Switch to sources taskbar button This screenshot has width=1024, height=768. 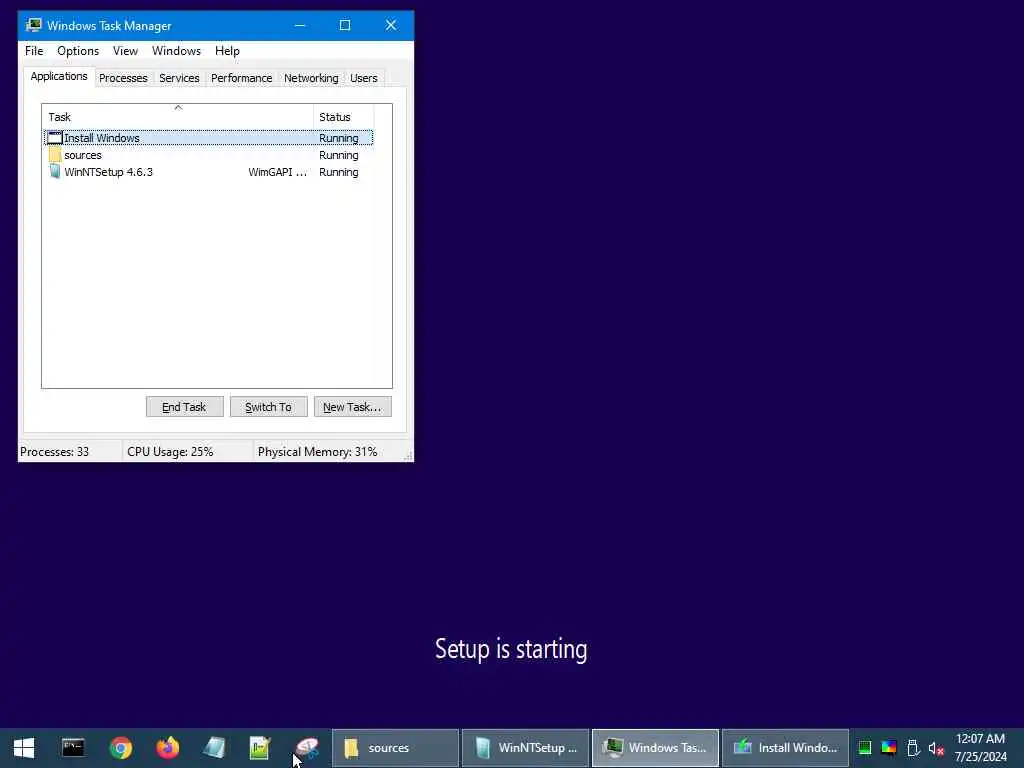point(395,748)
